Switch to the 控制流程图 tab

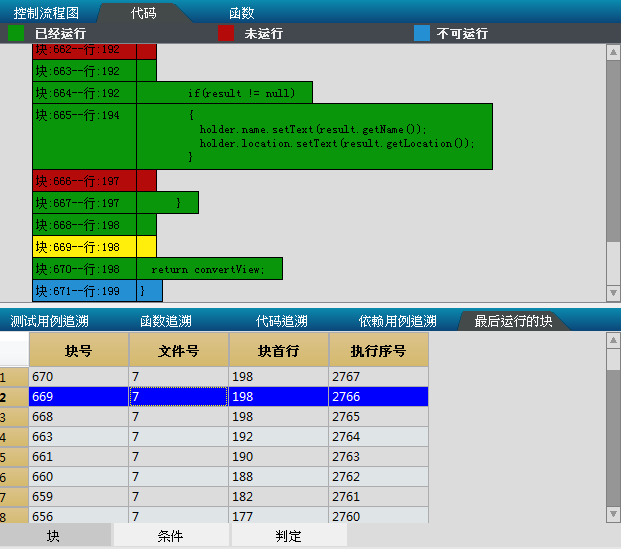click(46, 13)
